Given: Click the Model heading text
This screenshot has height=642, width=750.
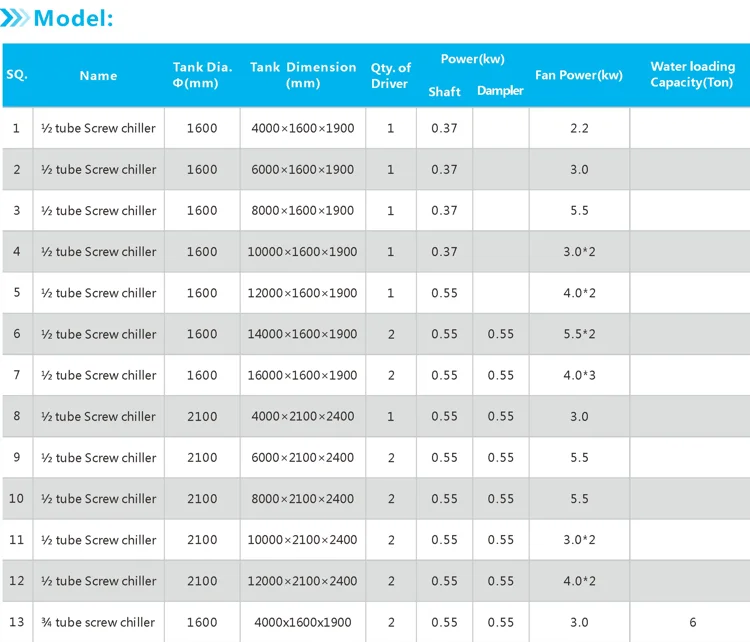Looking at the screenshot, I should (x=74, y=19).
